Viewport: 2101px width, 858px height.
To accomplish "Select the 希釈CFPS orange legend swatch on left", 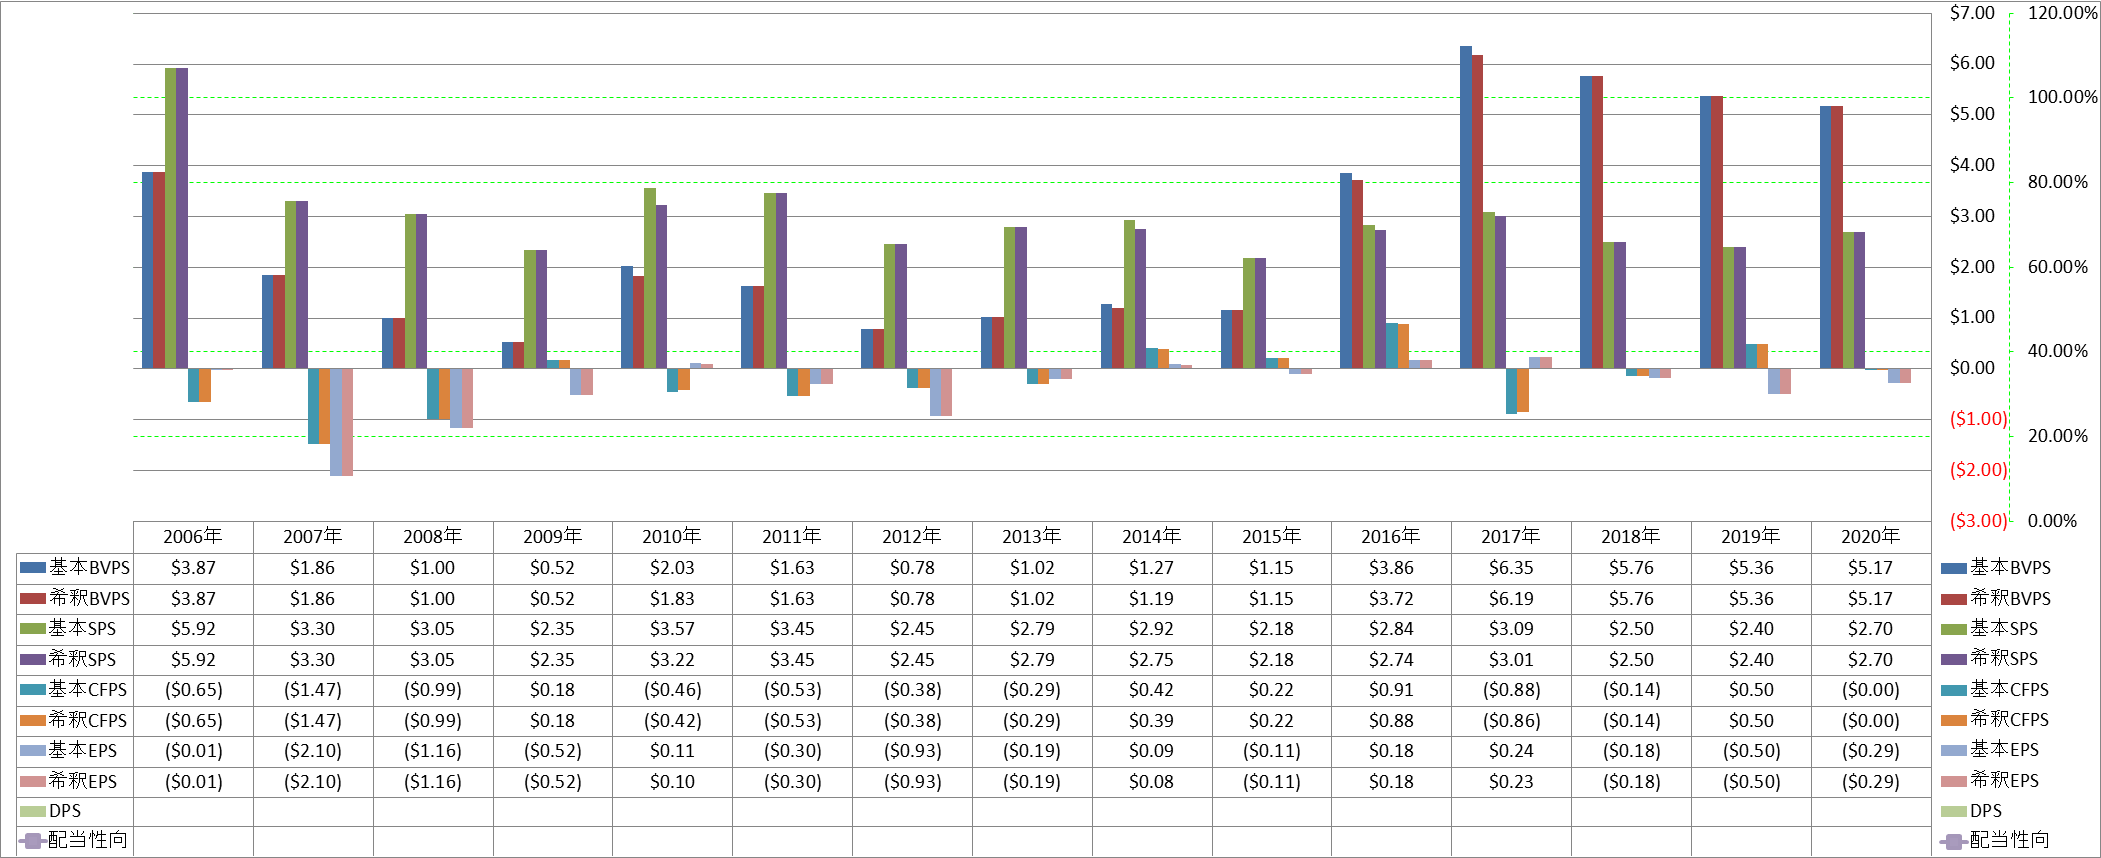I will (x=33, y=721).
